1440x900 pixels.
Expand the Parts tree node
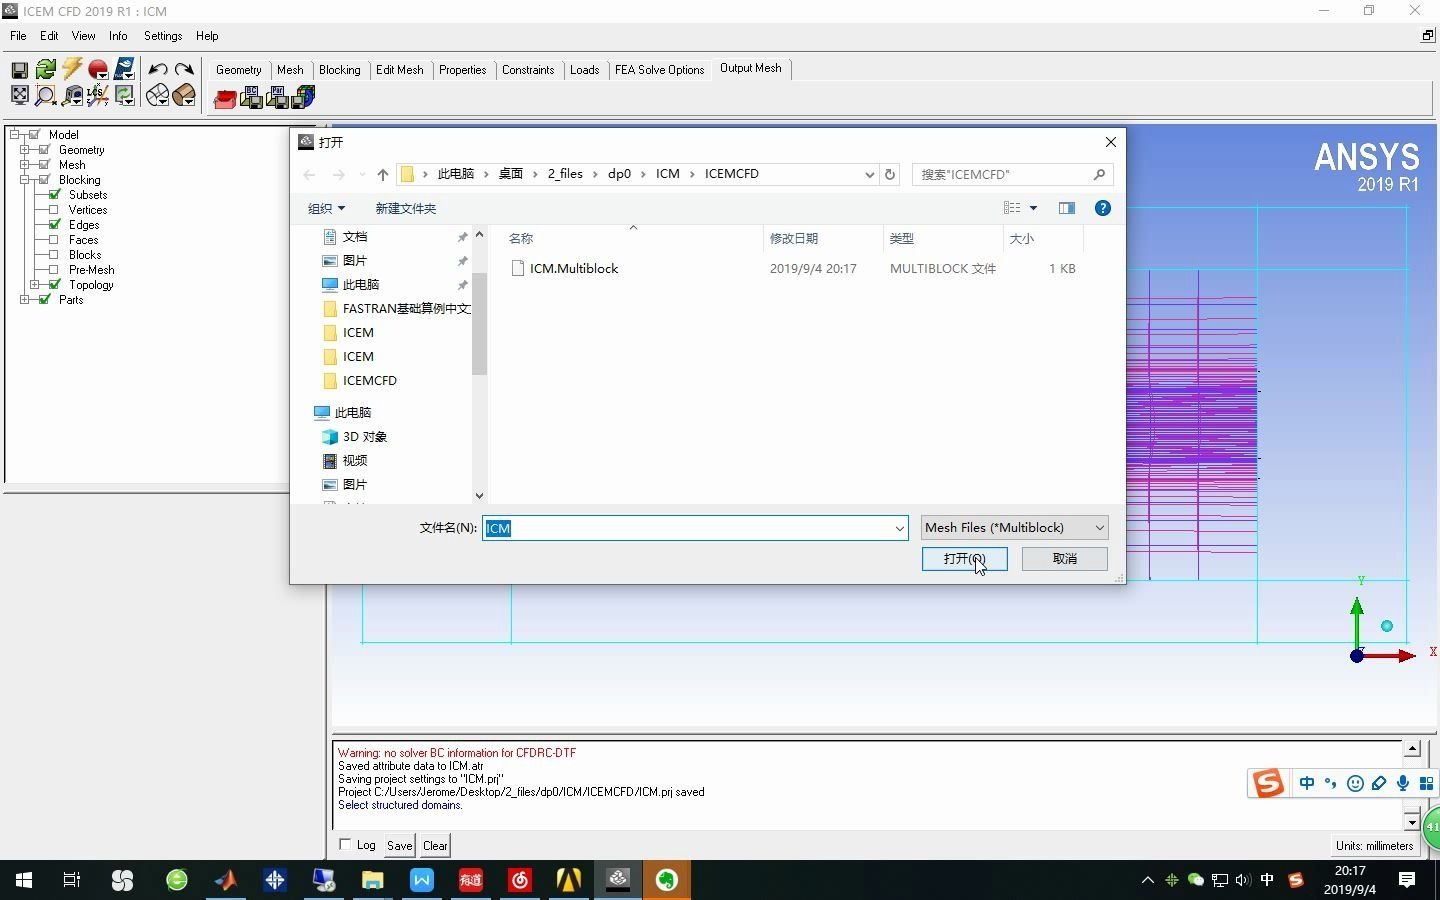pos(24,300)
